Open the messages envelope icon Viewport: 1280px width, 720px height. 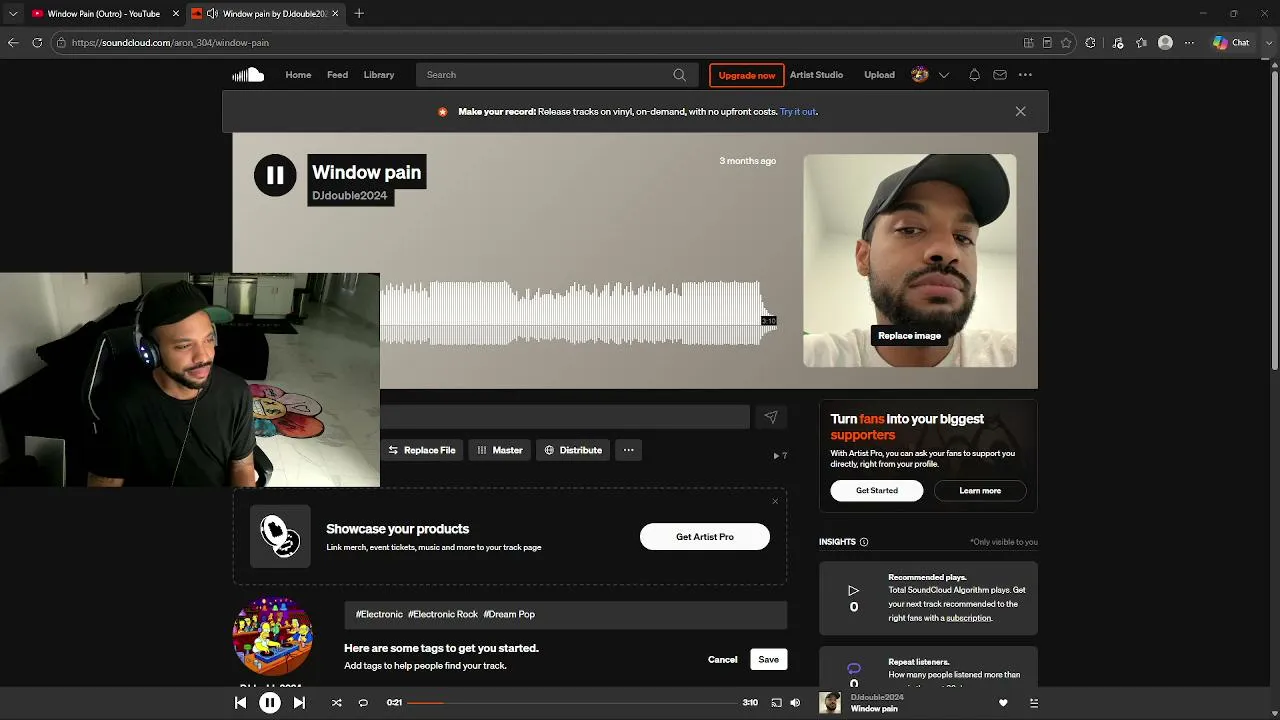tap(1000, 75)
